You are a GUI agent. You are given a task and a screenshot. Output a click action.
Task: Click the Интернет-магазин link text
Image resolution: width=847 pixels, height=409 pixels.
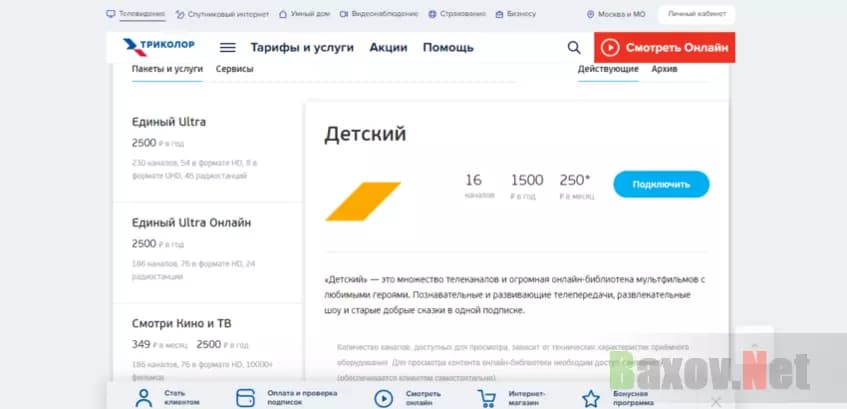[527, 398]
